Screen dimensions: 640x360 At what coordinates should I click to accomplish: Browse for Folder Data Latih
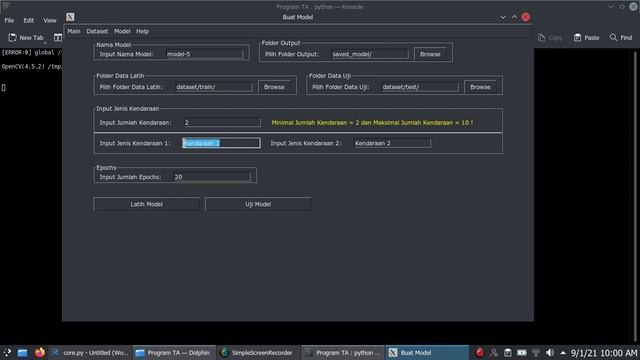pos(274,87)
